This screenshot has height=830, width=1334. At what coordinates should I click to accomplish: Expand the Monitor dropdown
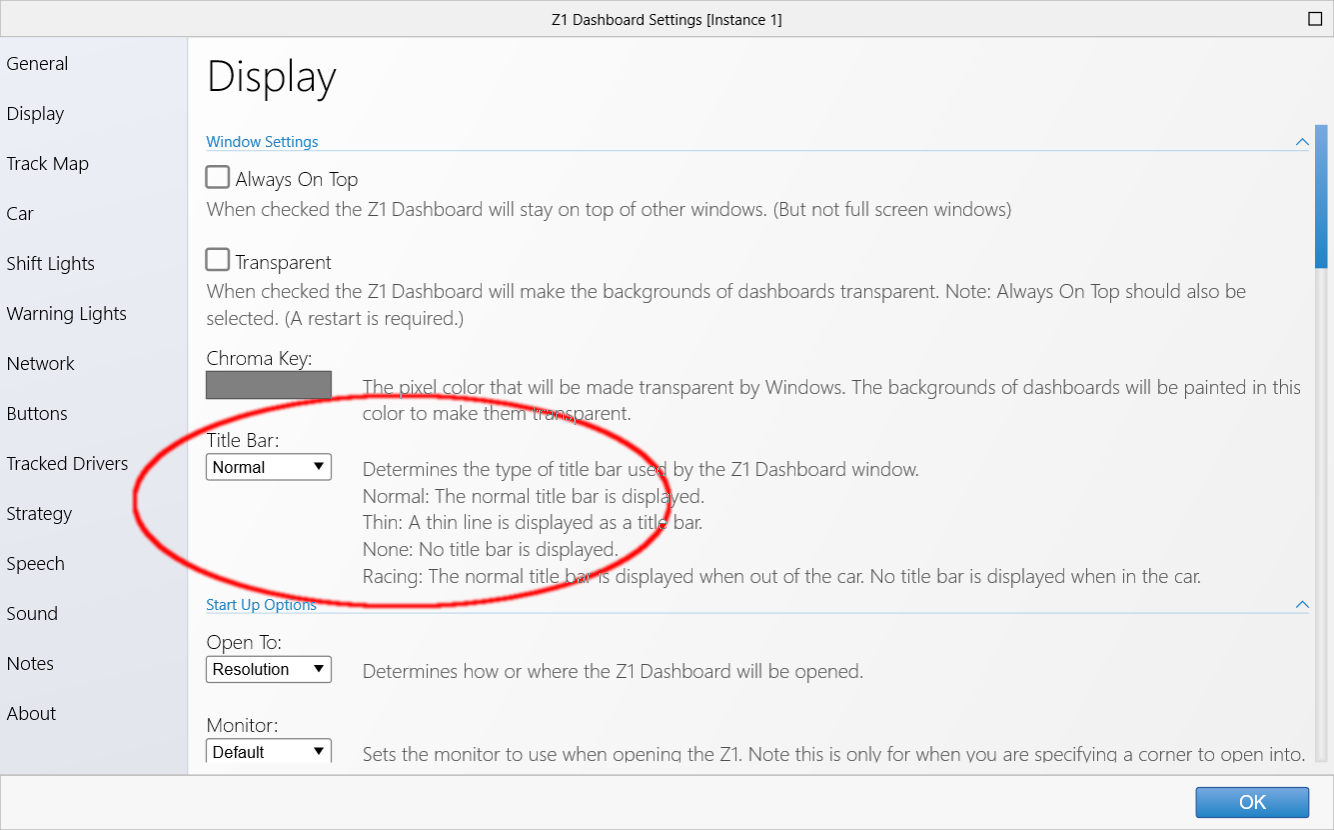268,751
